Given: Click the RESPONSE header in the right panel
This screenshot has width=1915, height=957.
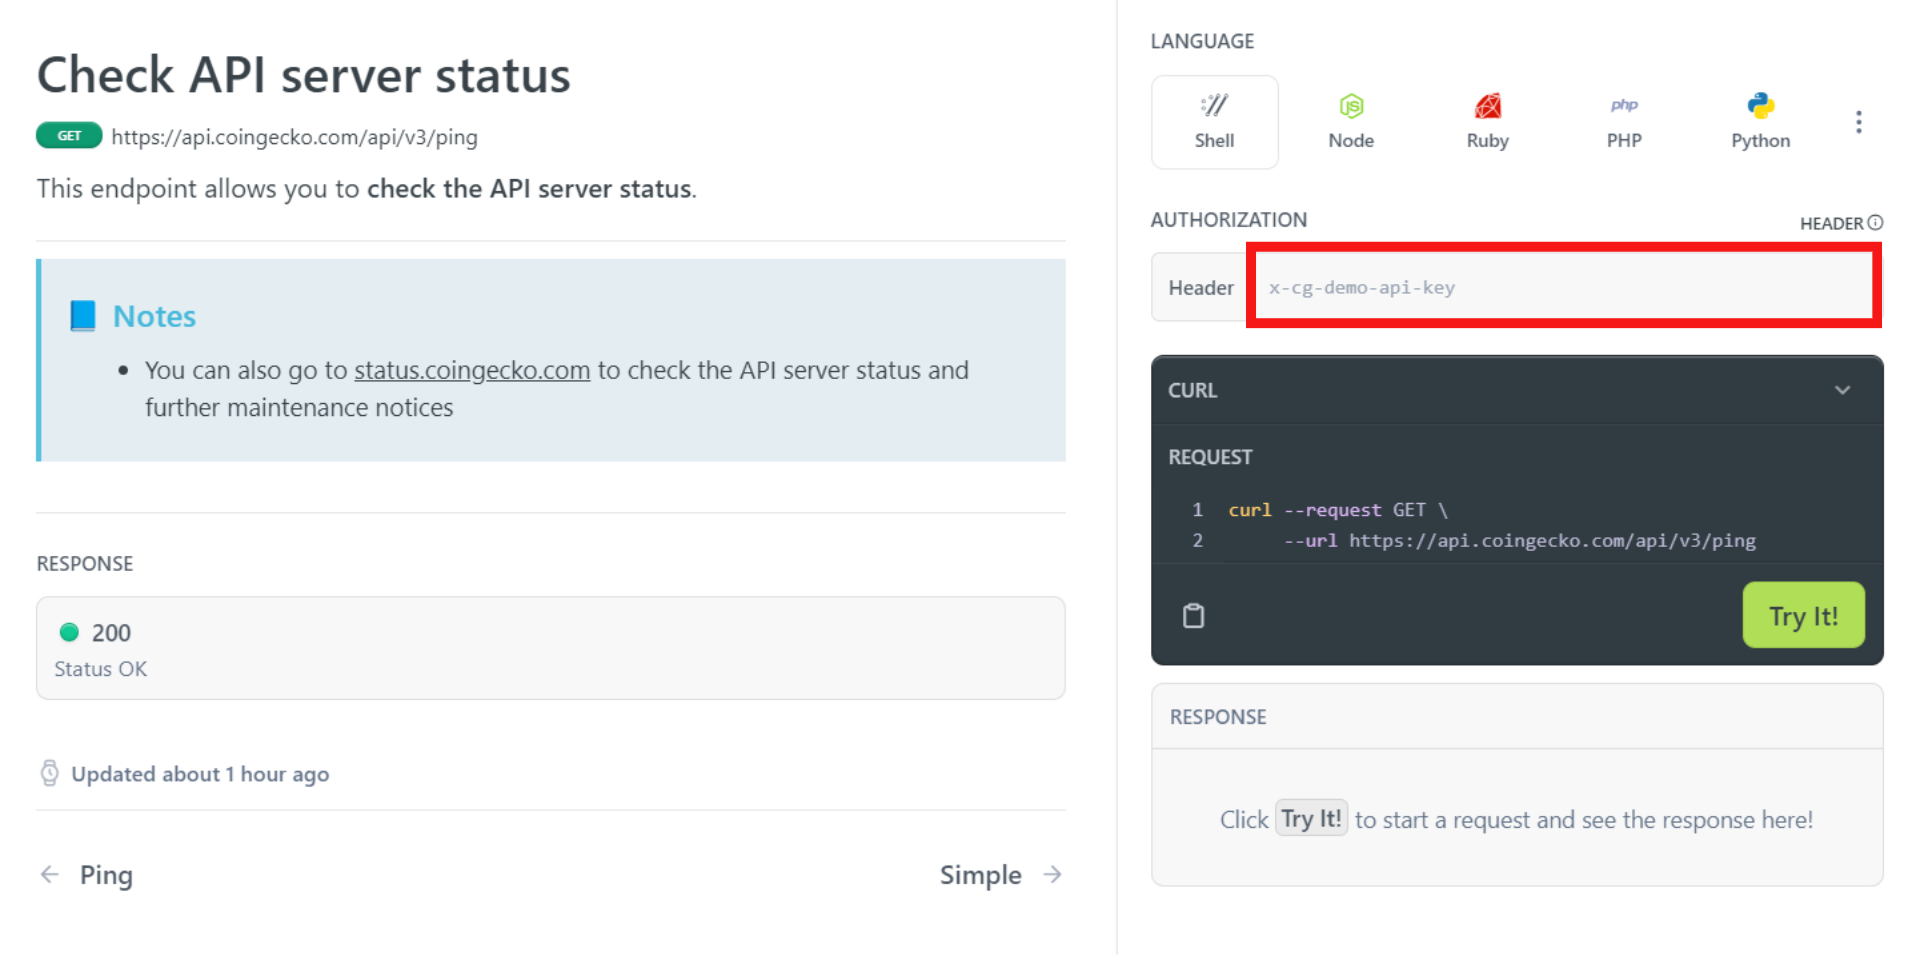Looking at the screenshot, I should pos(1218,717).
